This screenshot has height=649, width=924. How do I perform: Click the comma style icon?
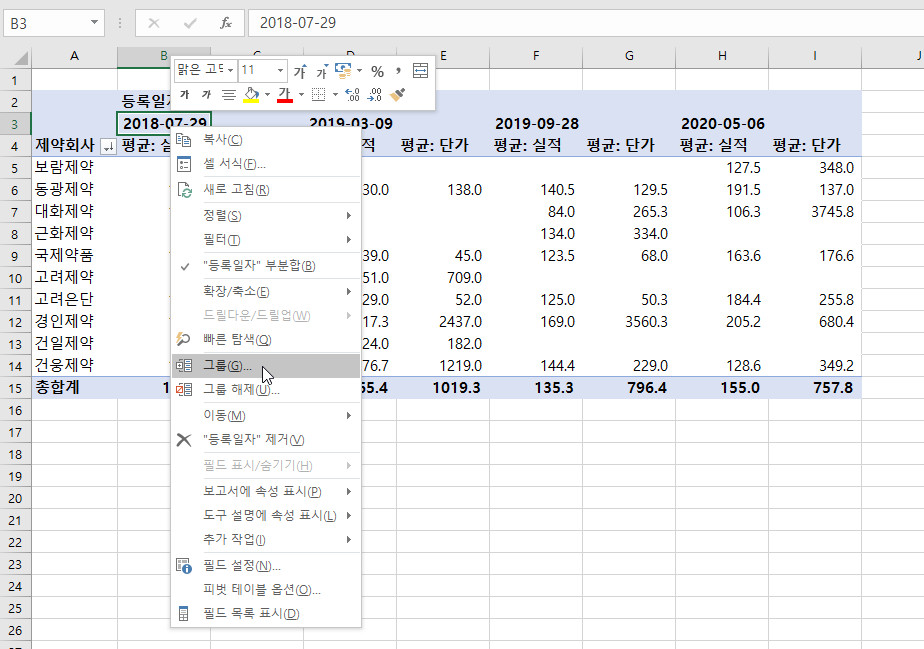(x=398, y=71)
